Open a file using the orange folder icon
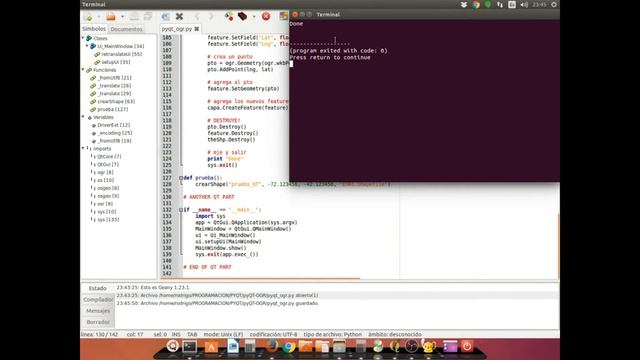Image resolution: width=640 pixels, height=360 pixels. [111, 17]
